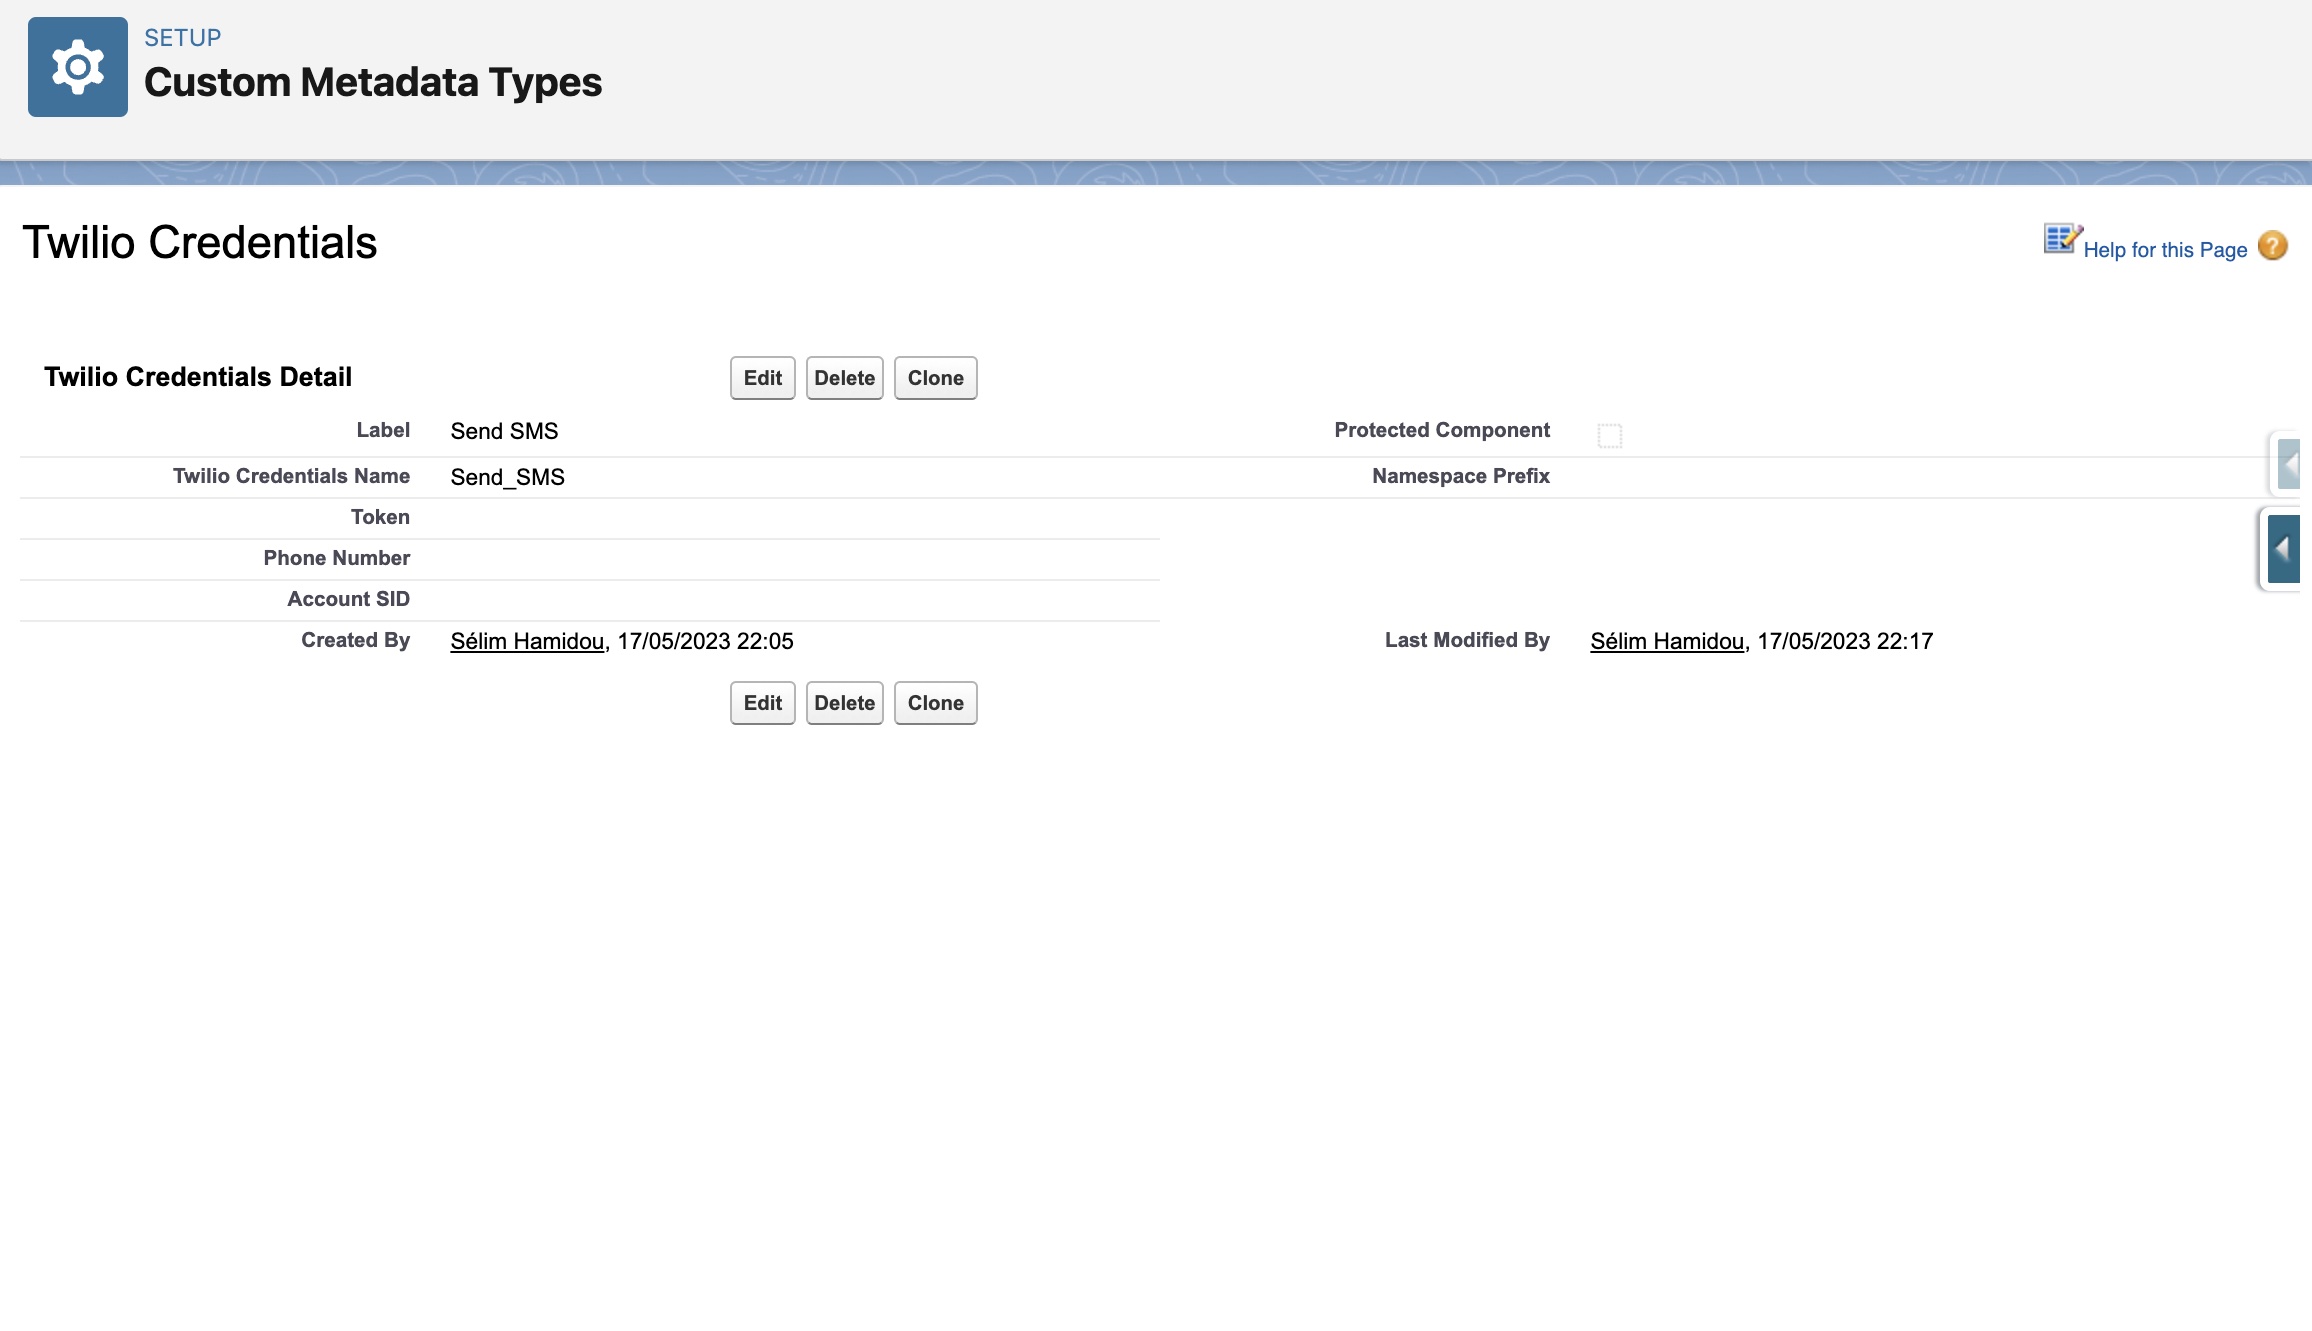
Task: Click the 17/05/2023 22:05 created timestamp
Action: pyautogui.click(x=705, y=641)
